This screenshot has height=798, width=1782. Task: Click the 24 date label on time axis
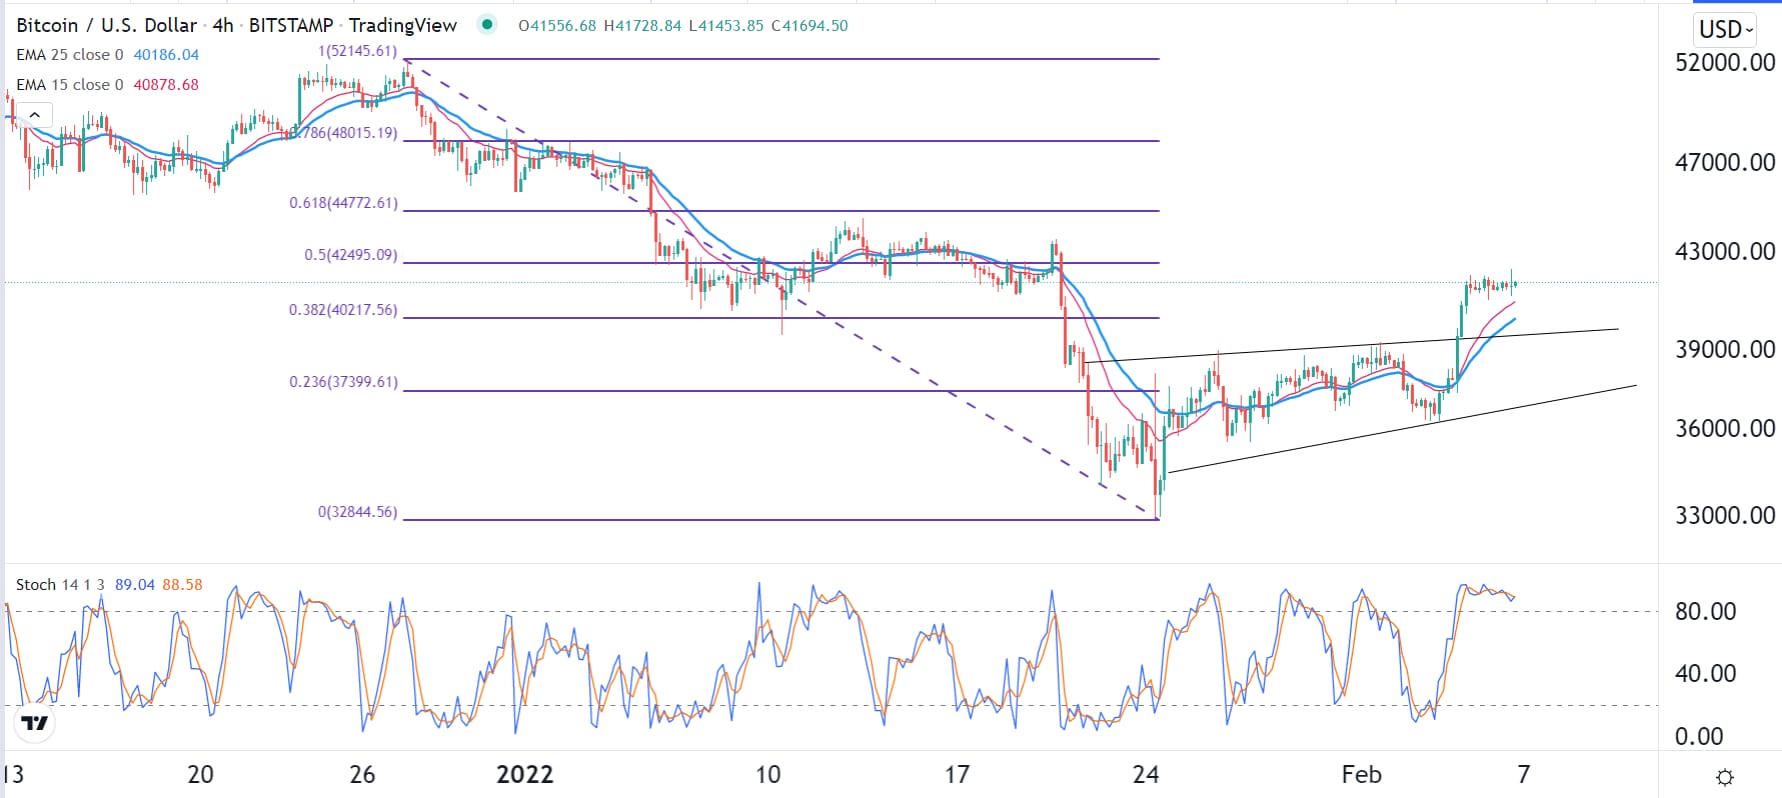[x=1146, y=774]
